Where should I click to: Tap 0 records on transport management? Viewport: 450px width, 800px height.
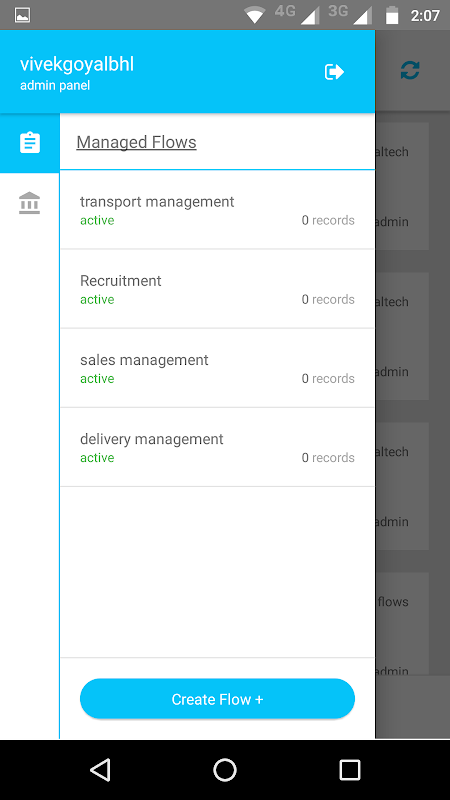click(x=328, y=220)
